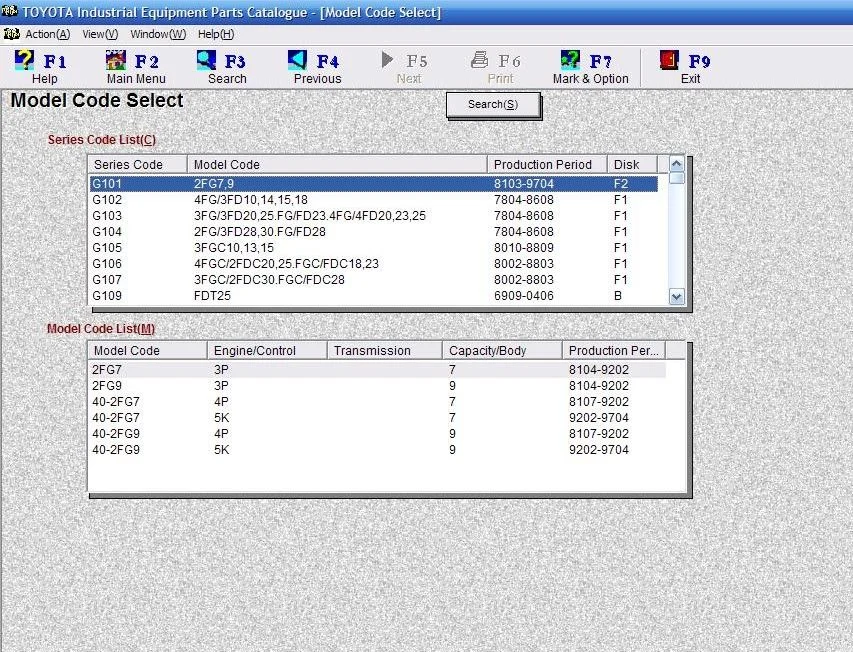Click the Series Code List(C) label
Image resolution: width=853 pixels, height=652 pixels.
pos(102,140)
